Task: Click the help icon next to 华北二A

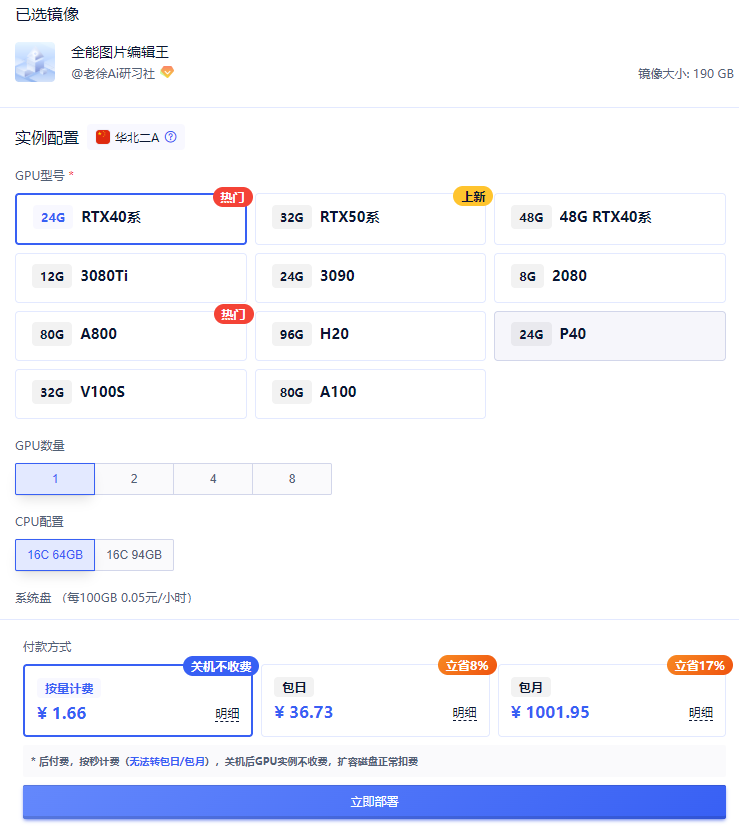Action: 170,137
